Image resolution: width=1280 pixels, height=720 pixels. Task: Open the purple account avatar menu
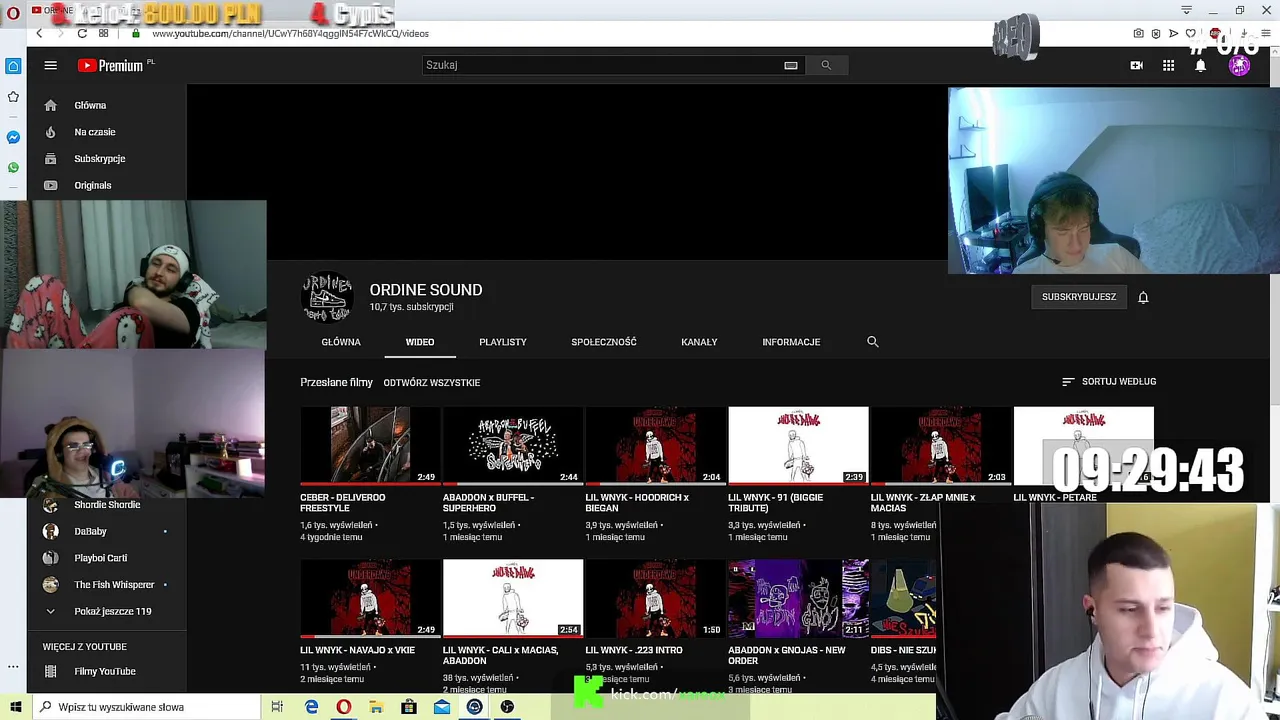[1239, 65]
